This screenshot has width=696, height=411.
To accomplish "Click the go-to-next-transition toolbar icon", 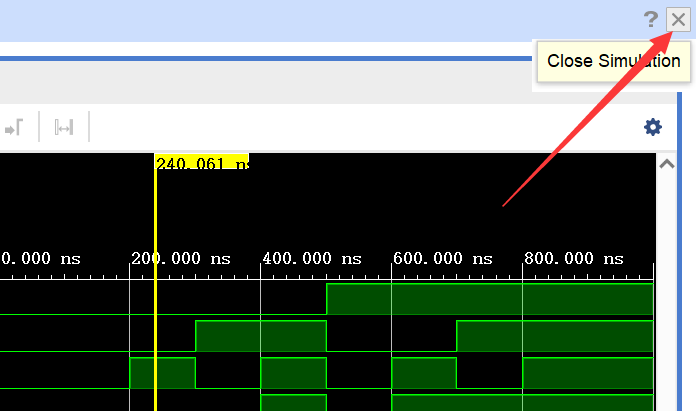I will tap(14, 128).
